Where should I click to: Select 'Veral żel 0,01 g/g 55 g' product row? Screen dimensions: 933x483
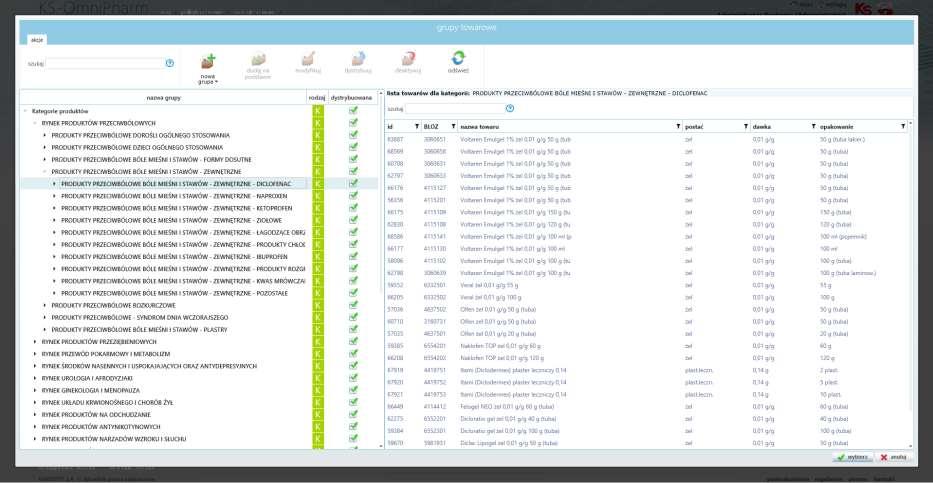(x=646, y=285)
